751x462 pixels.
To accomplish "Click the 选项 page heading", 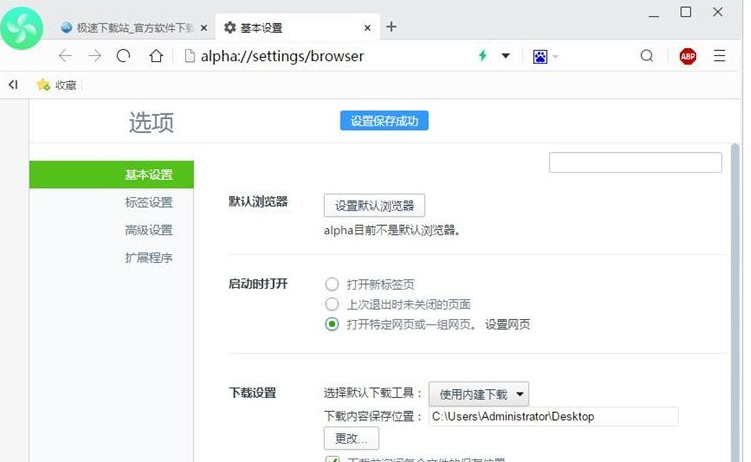I will point(151,122).
